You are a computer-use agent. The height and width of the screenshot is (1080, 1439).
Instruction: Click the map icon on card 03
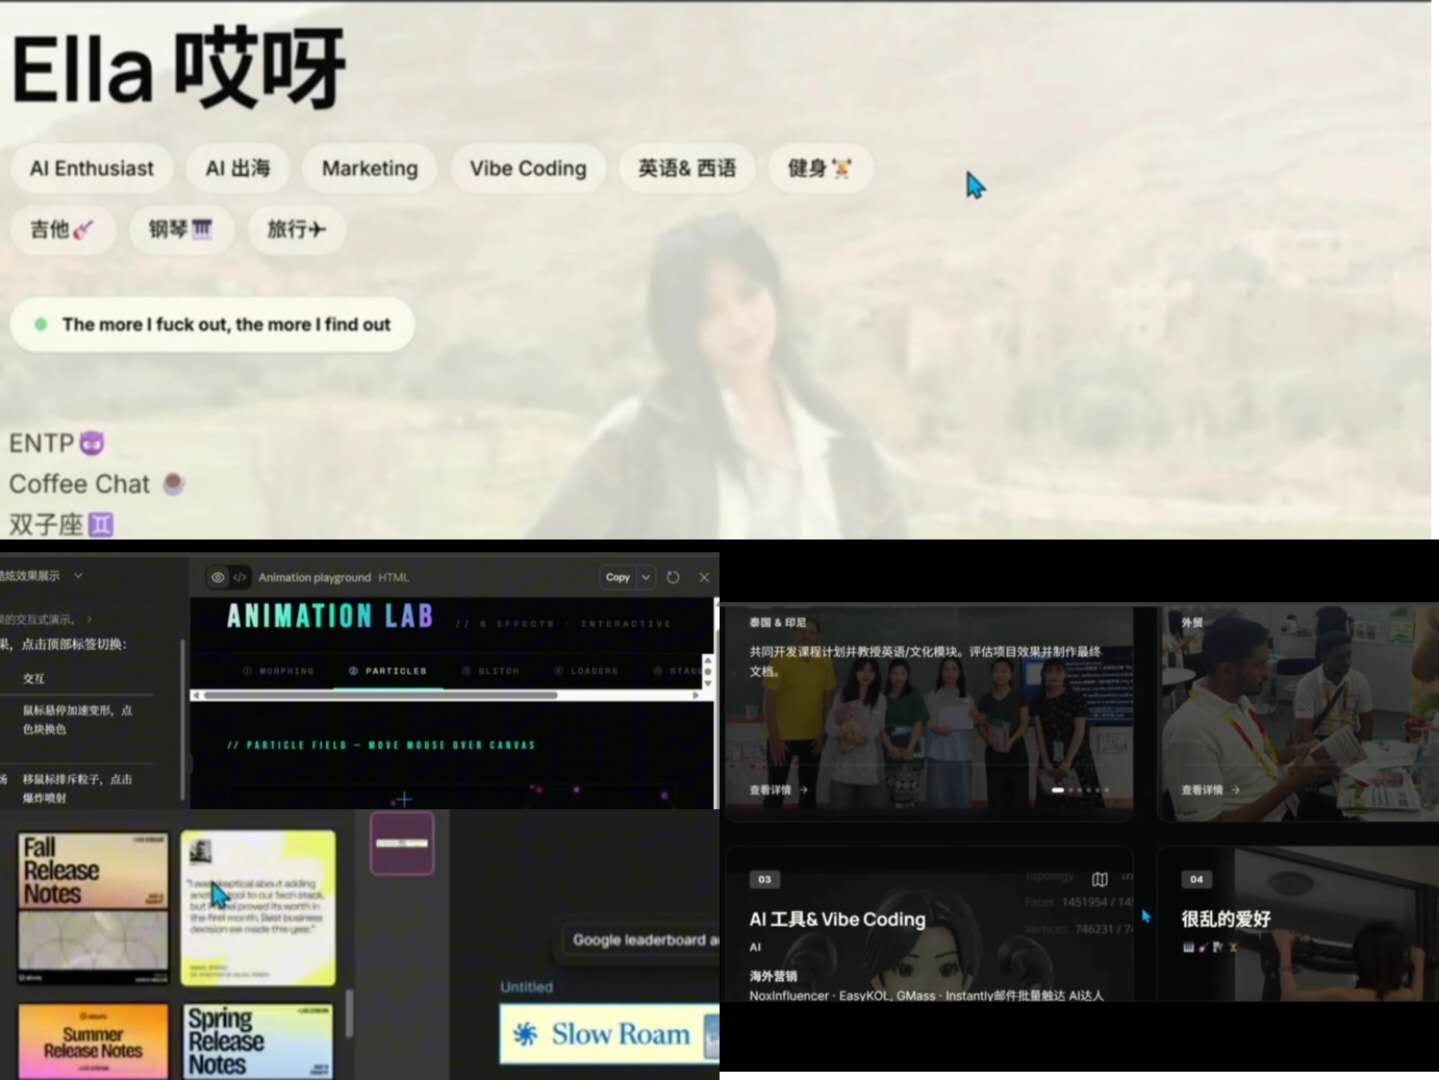[1100, 880]
